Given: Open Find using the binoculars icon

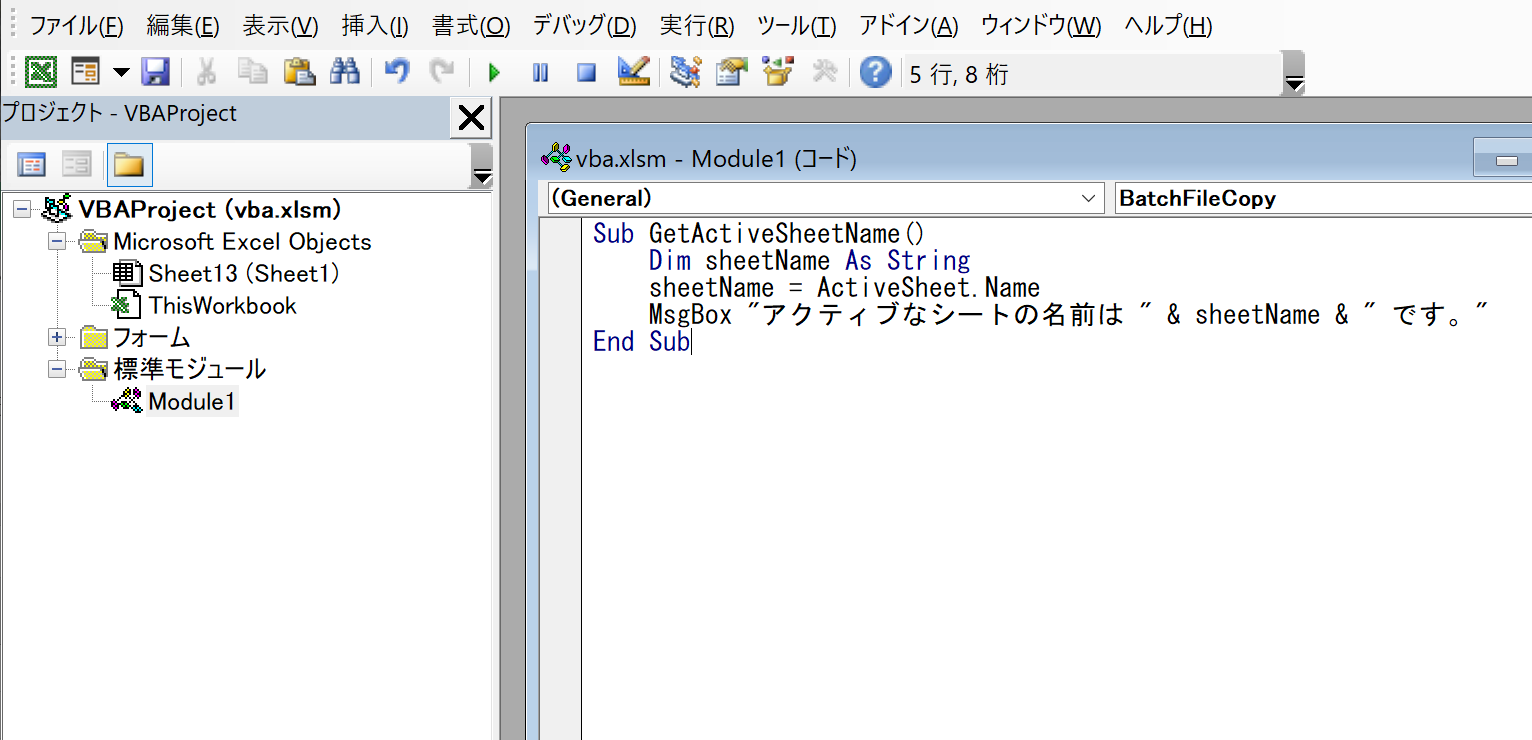Looking at the screenshot, I should (x=347, y=72).
